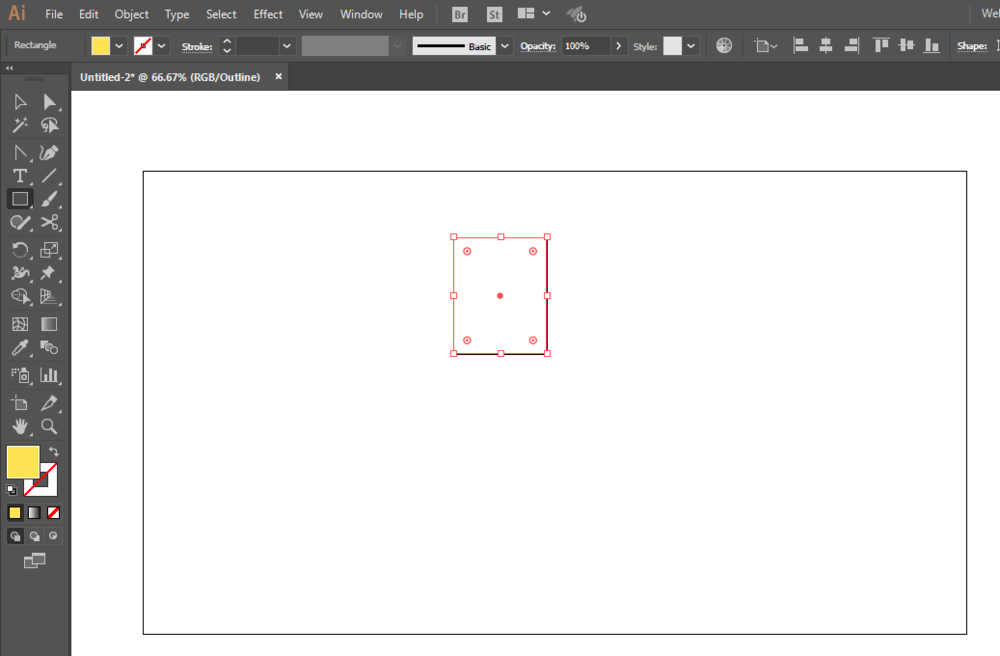Viewport: 1000px width, 656px height.
Task: Change the screen mode
Action: pos(34,561)
